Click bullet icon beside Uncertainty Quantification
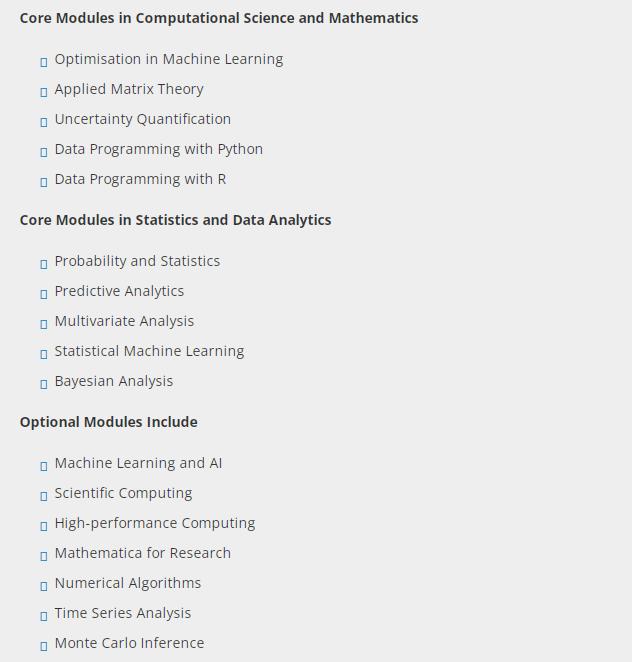The width and height of the screenshot is (632, 662). coord(44,122)
